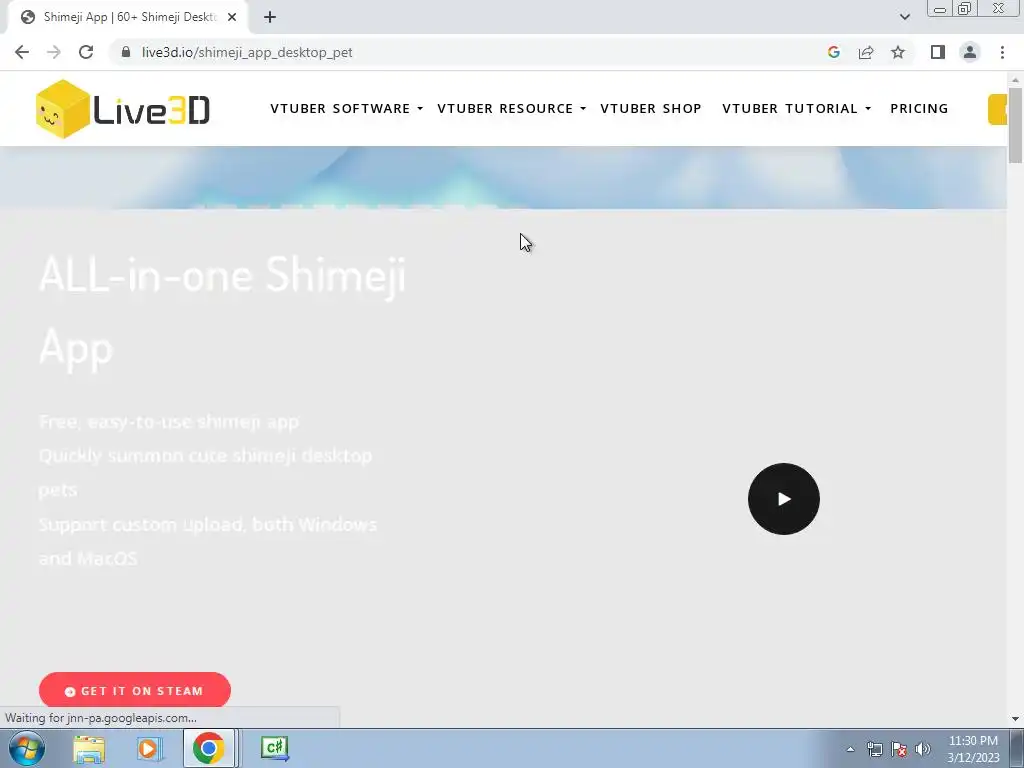
Task: Click the volume speaker tray icon
Action: tap(923, 749)
